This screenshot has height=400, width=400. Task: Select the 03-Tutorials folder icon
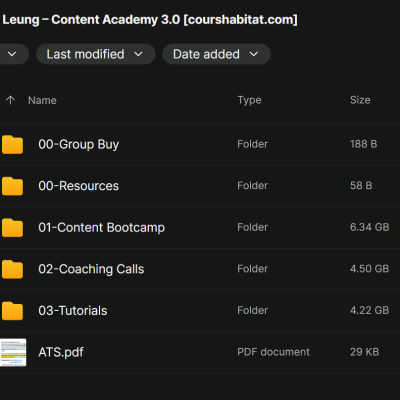pos(12,311)
